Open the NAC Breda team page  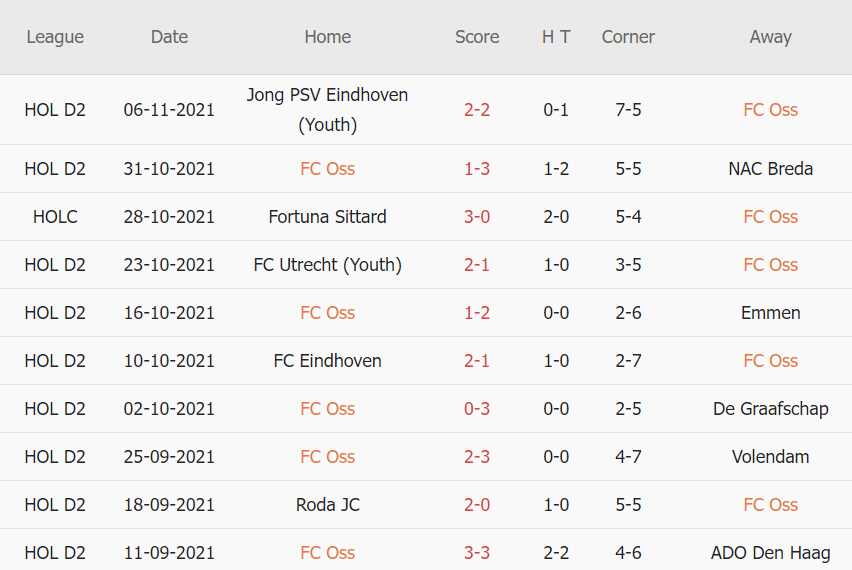770,169
